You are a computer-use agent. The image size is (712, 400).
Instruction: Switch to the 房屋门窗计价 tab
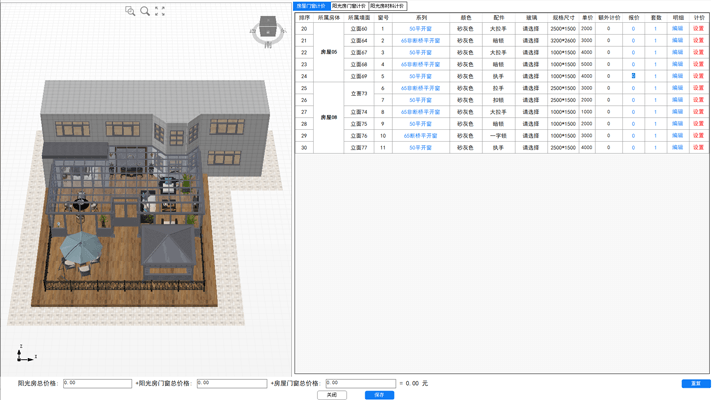(311, 6)
